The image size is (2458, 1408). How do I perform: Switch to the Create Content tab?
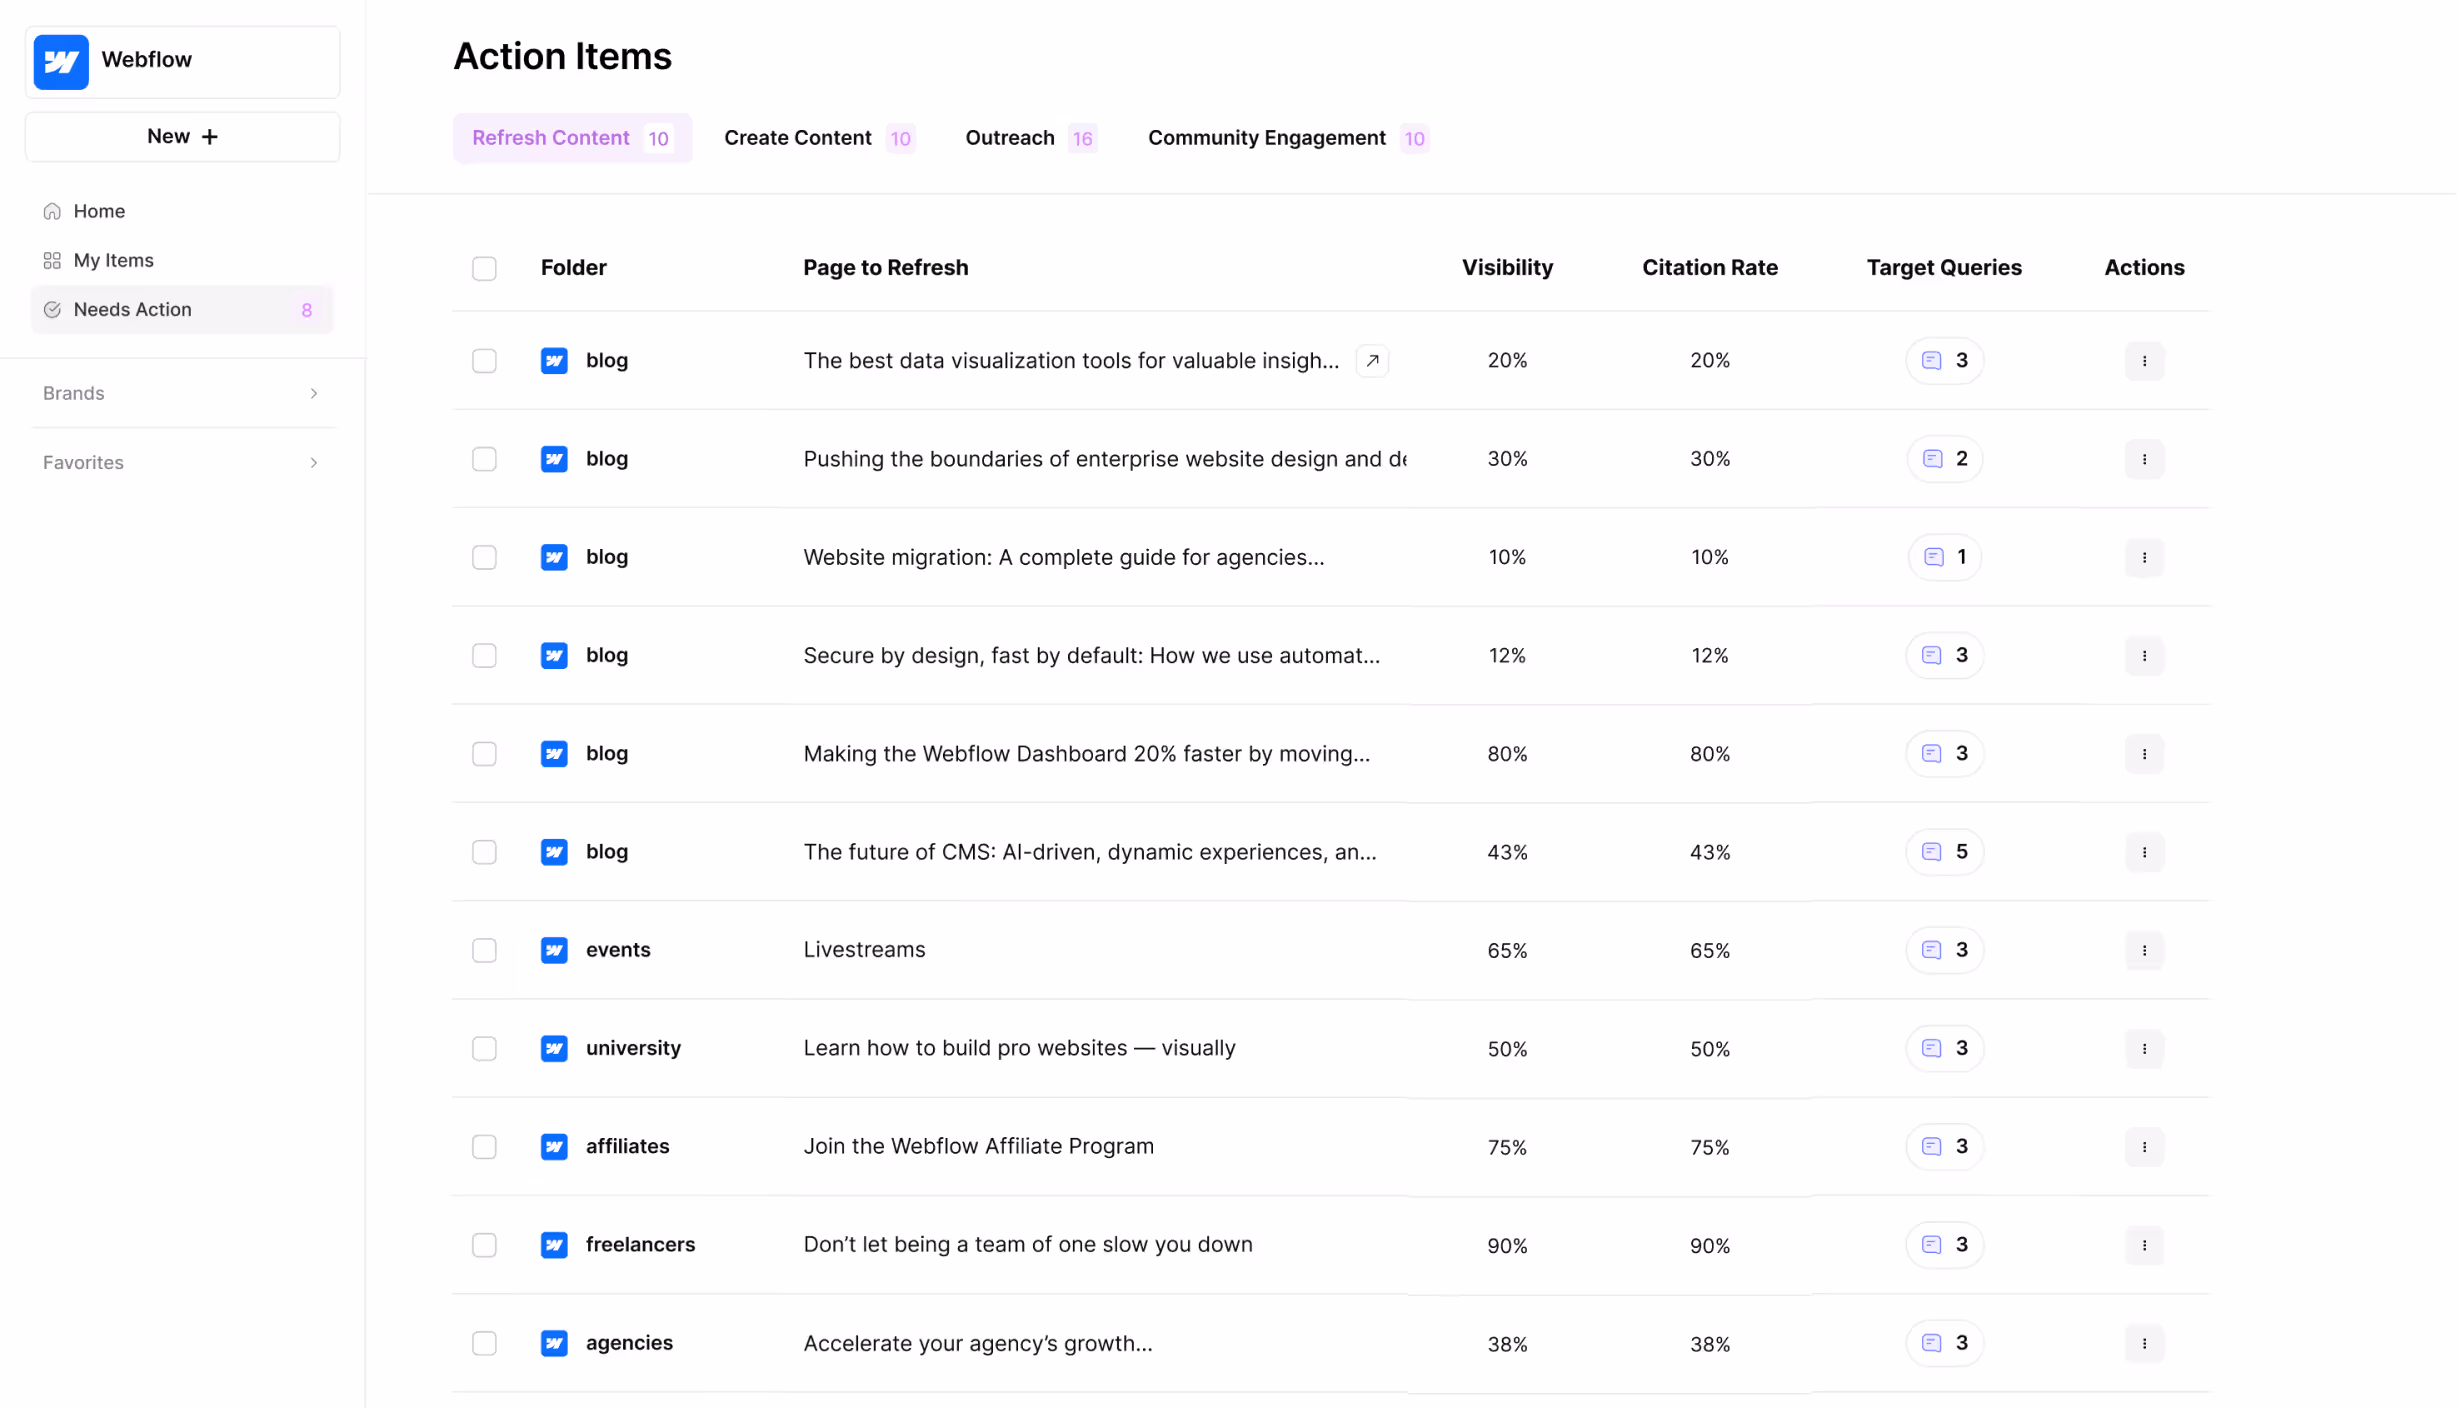click(x=818, y=138)
